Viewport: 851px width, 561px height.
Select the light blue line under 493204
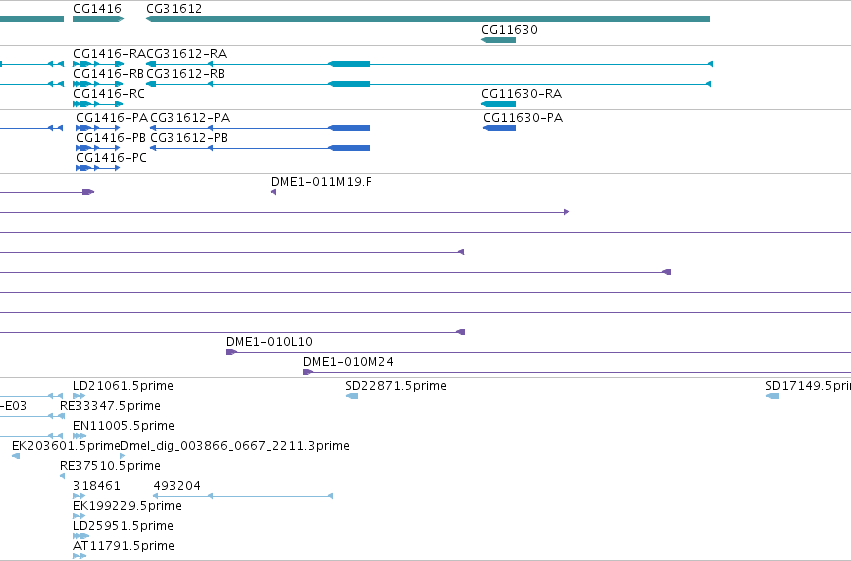click(x=243, y=496)
